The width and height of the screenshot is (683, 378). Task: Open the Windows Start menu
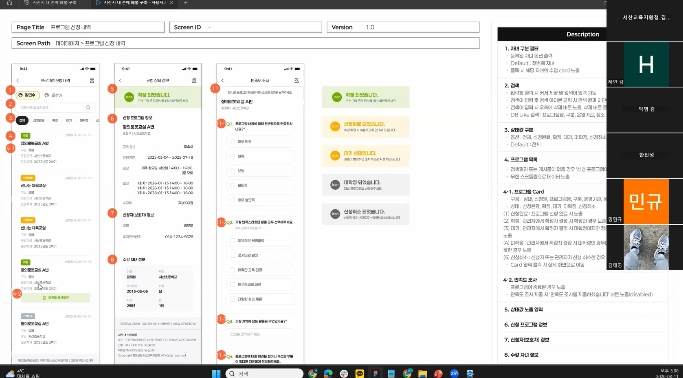[216, 373]
